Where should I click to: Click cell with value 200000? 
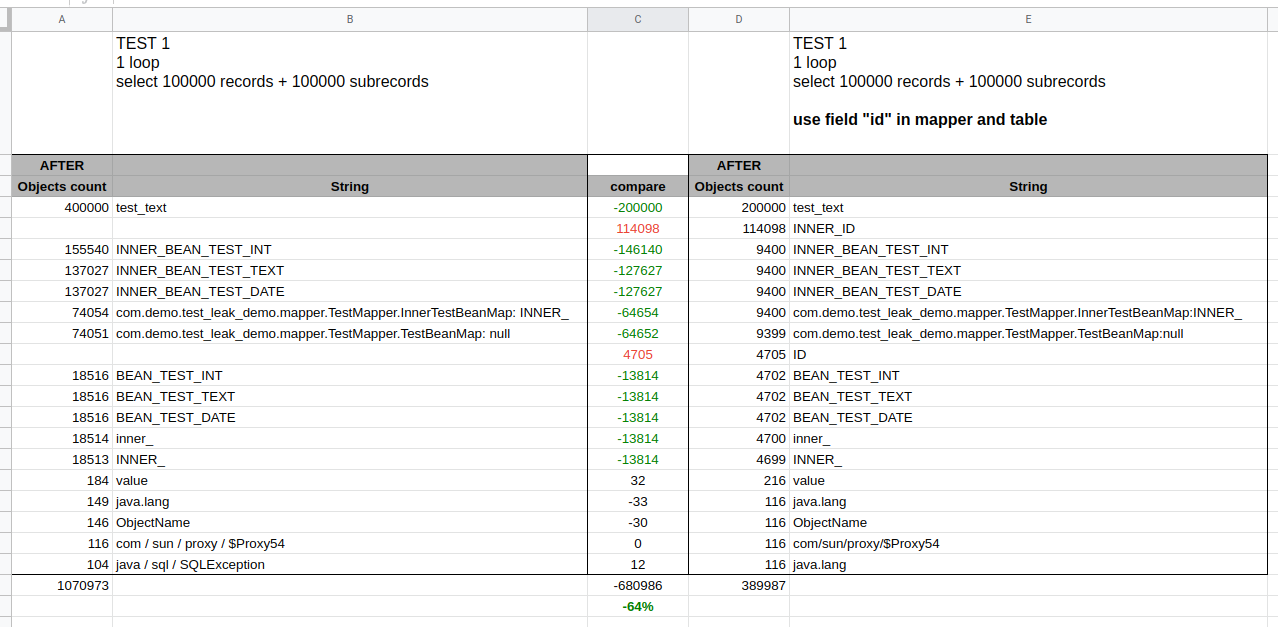pyautogui.click(x=739, y=207)
